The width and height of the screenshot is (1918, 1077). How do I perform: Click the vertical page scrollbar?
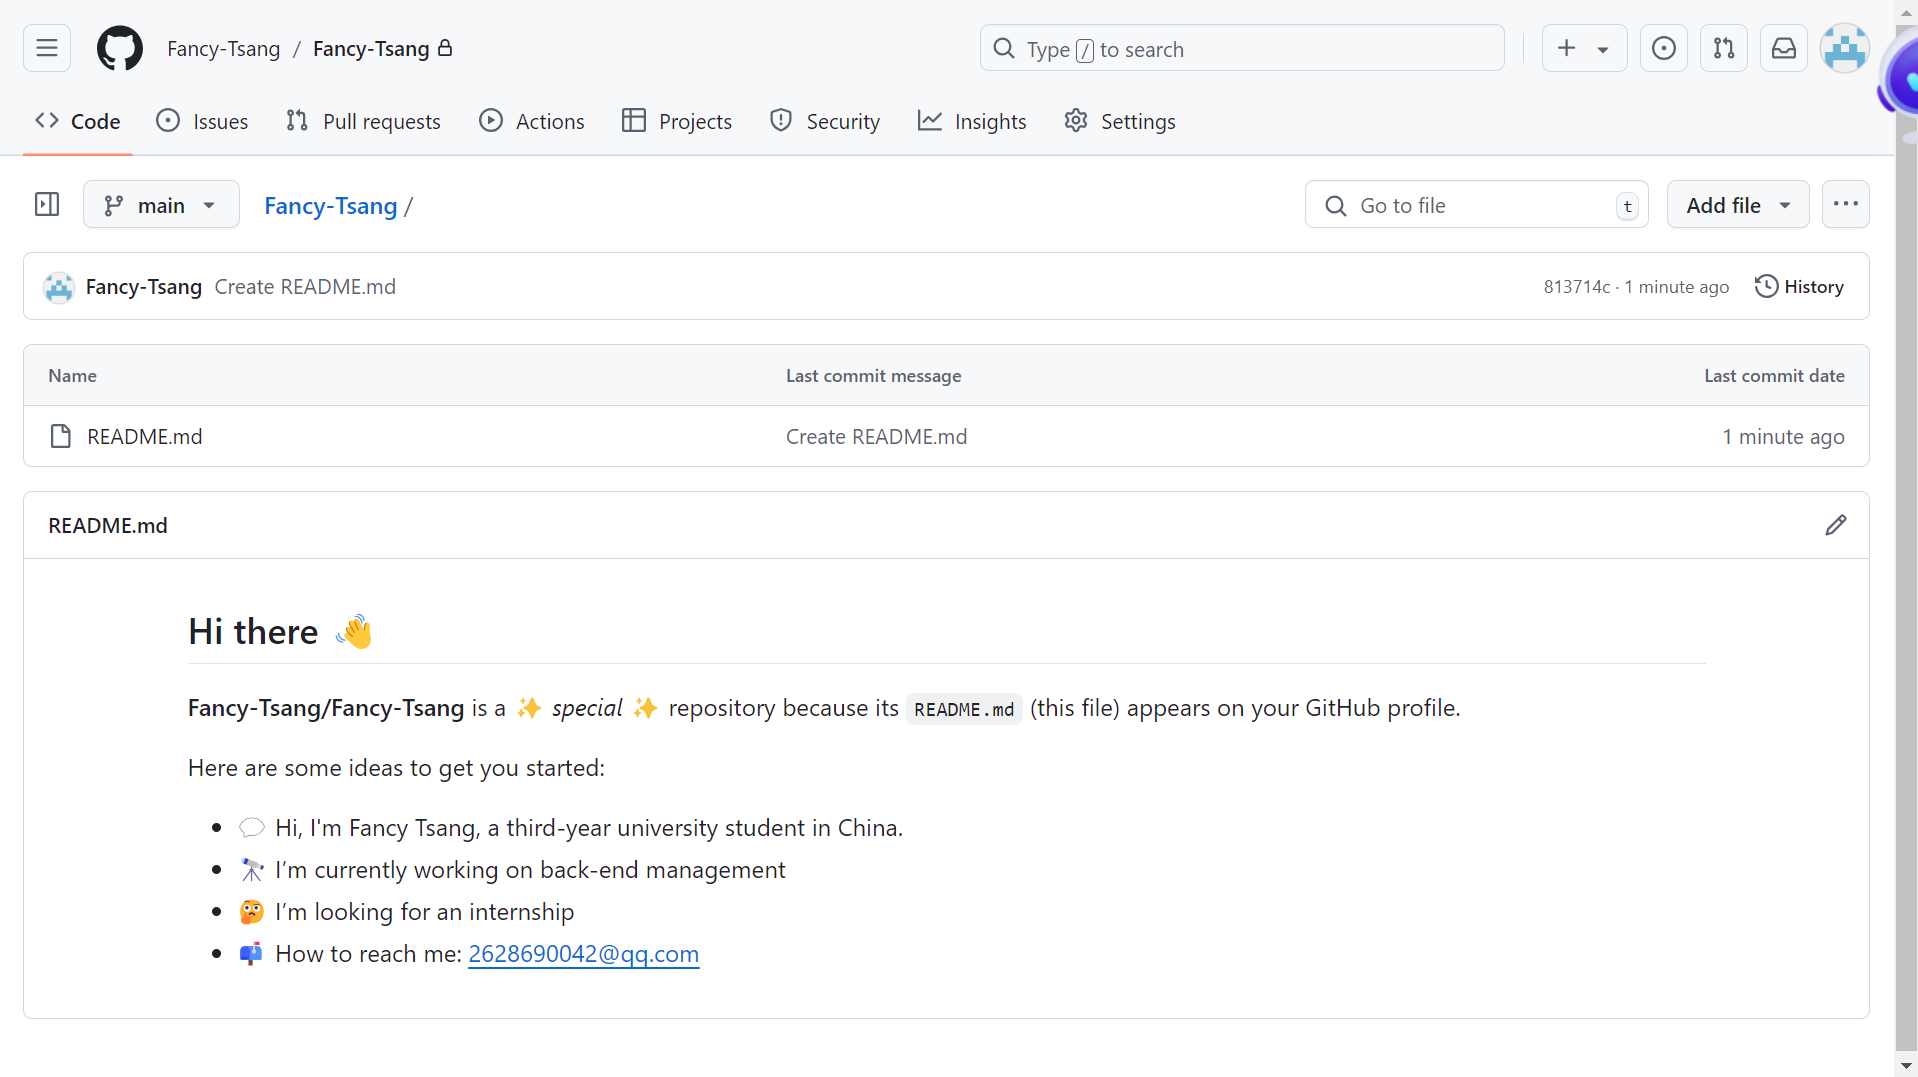click(x=1907, y=538)
